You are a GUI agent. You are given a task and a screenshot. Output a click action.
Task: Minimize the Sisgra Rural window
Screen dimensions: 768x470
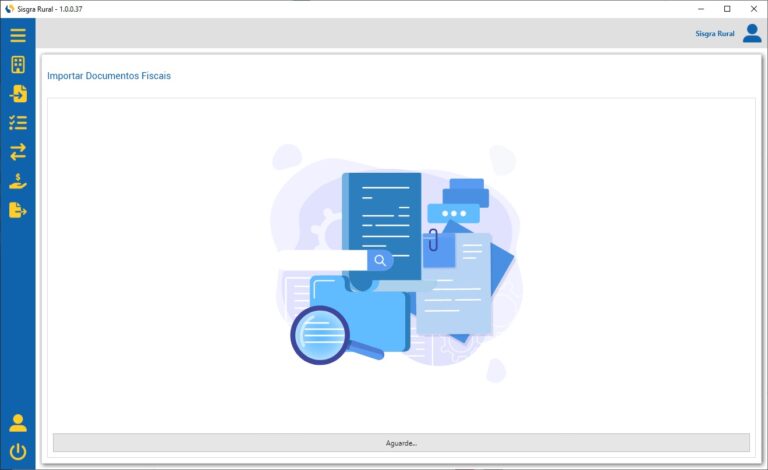pyautogui.click(x=700, y=9)
